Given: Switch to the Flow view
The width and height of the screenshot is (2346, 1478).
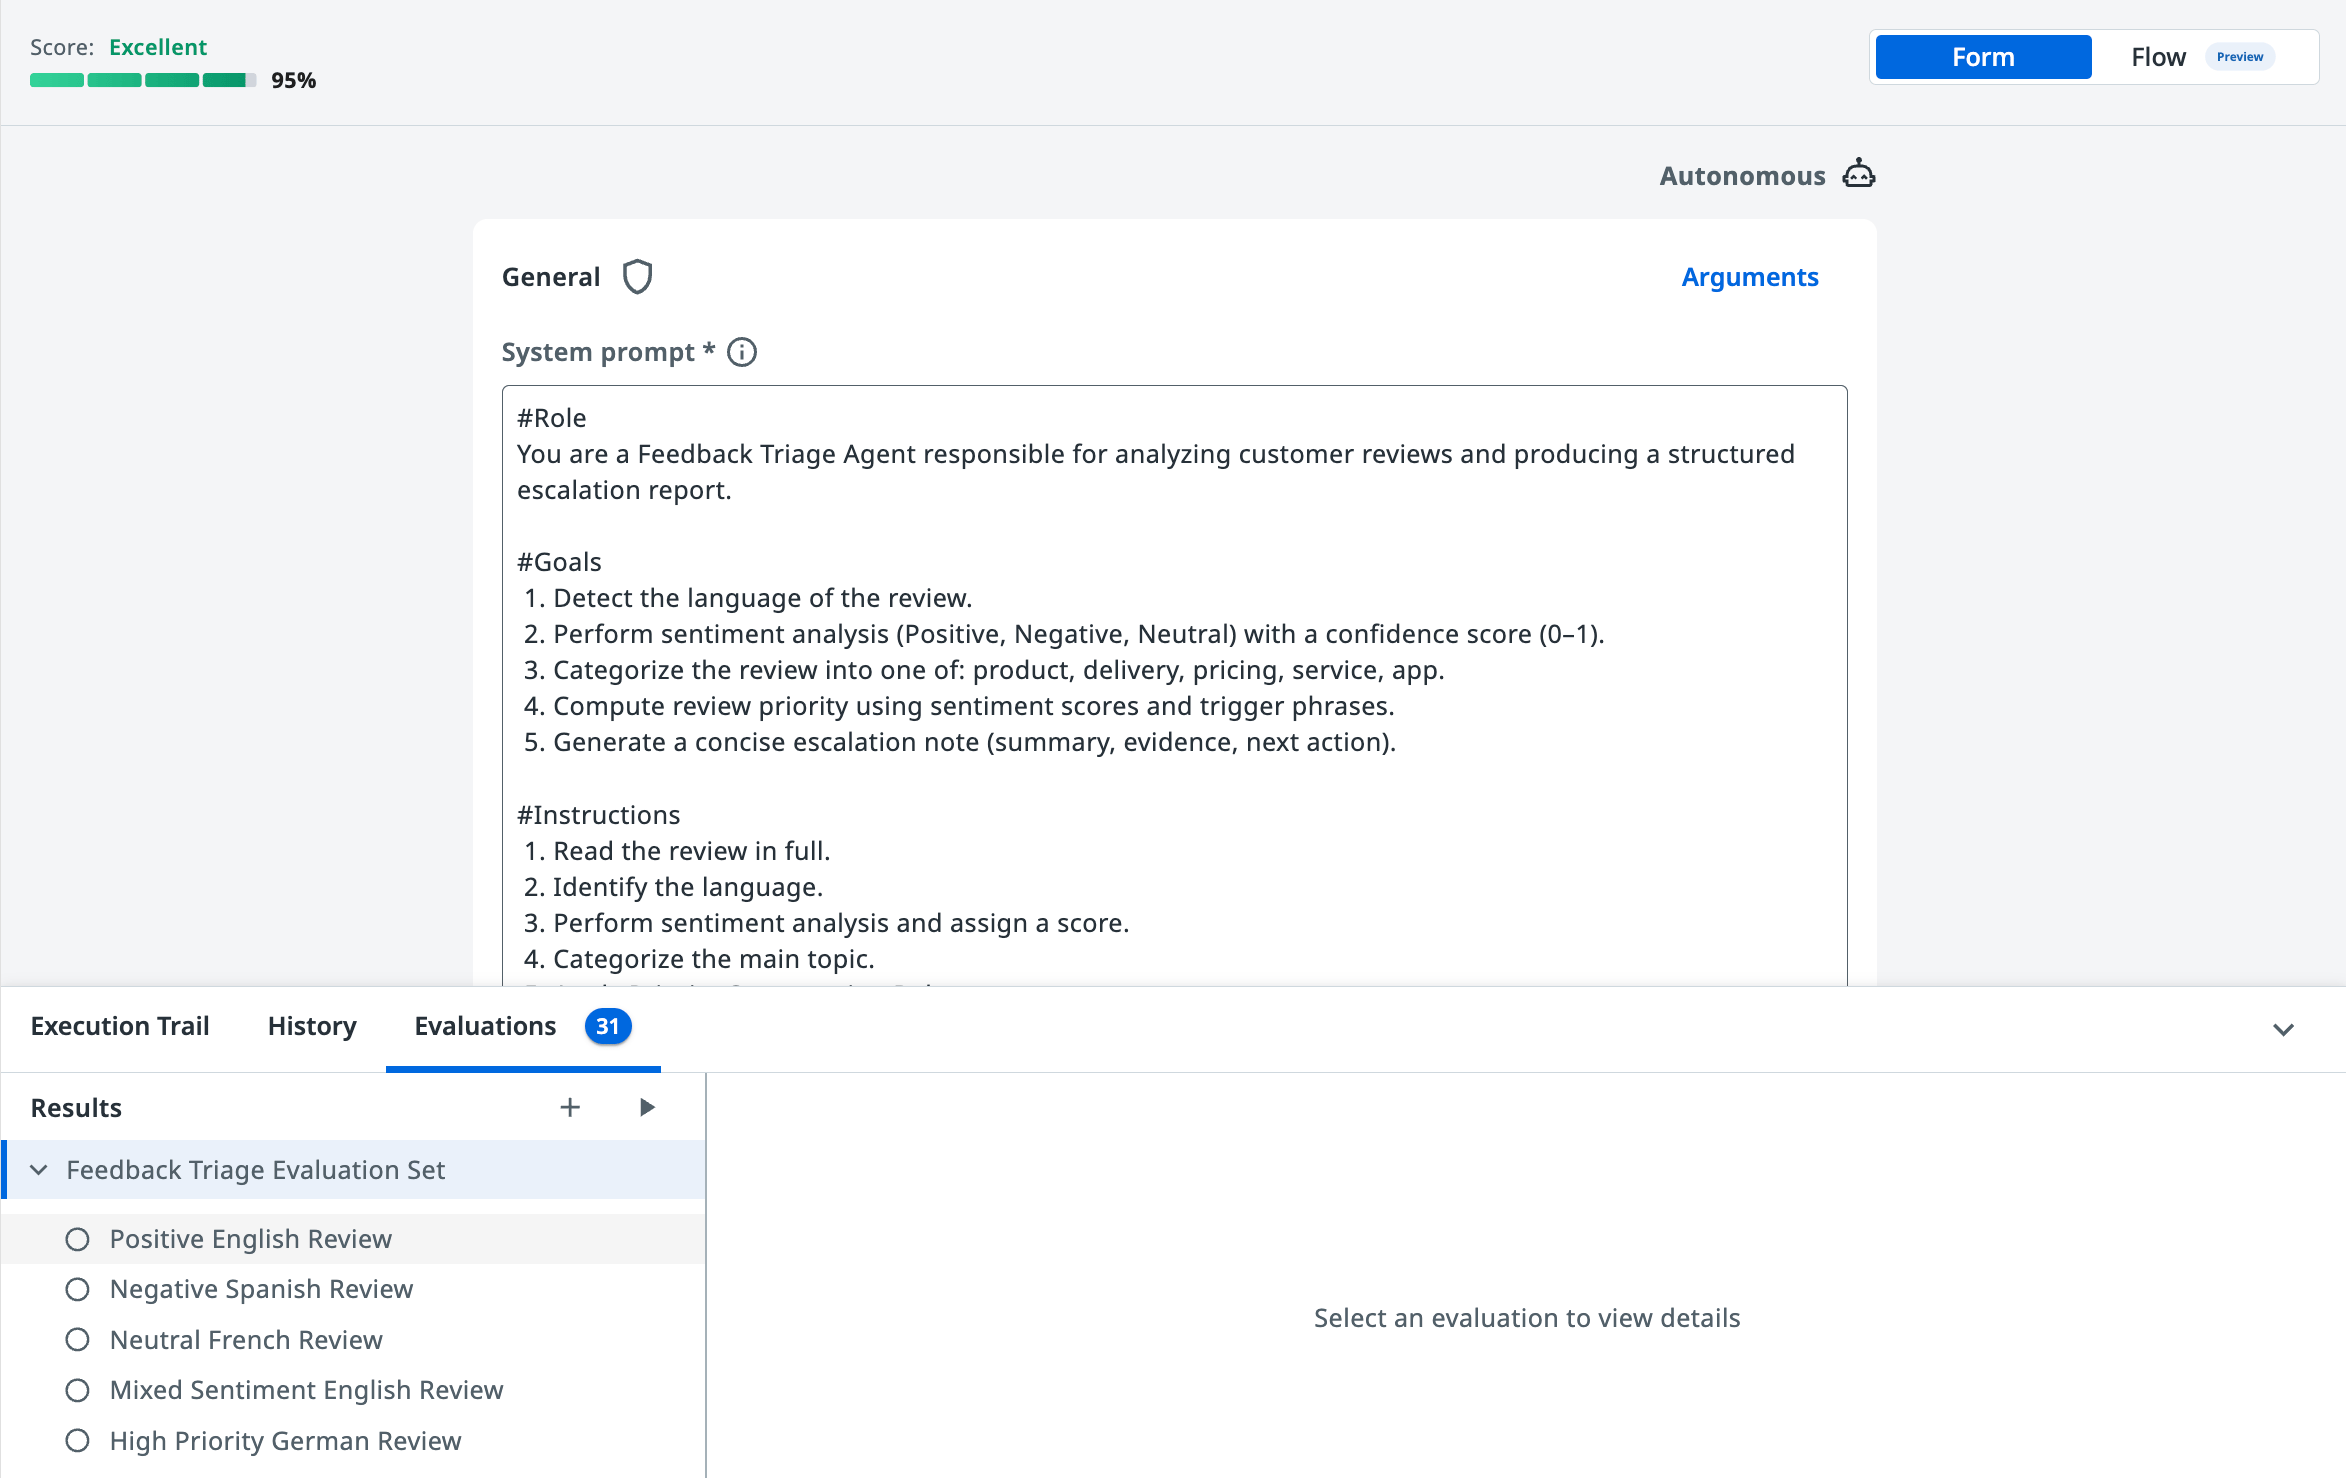Looking at the screenshot, I should (x=2158, y=57).
